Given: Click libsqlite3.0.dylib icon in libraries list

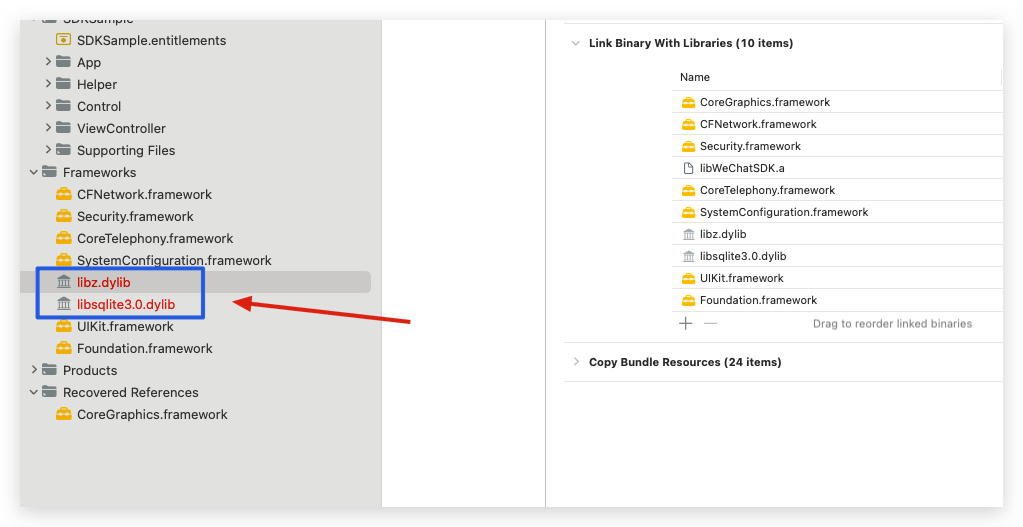Looking at the screenshot, I should (x=688, y=256).
